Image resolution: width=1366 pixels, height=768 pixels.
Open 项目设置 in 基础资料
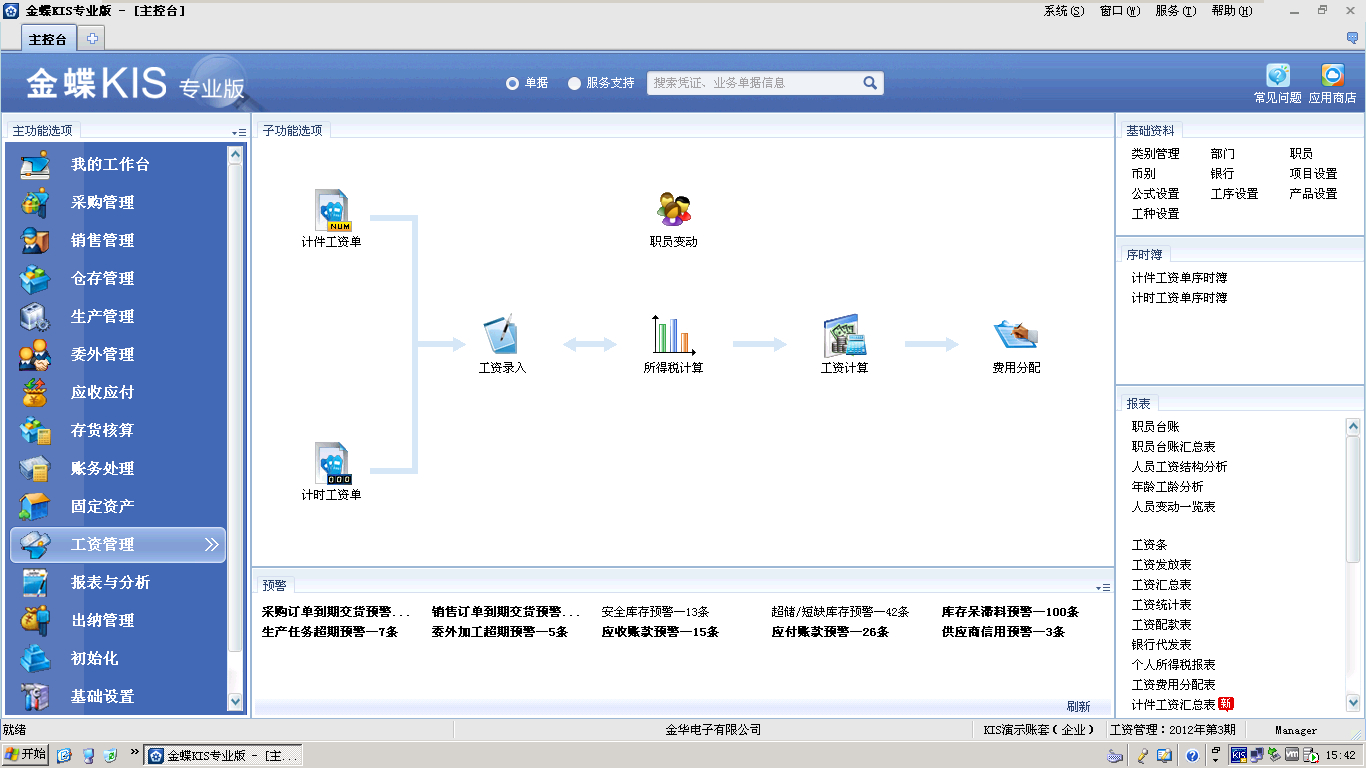(x=1313, y=174)
